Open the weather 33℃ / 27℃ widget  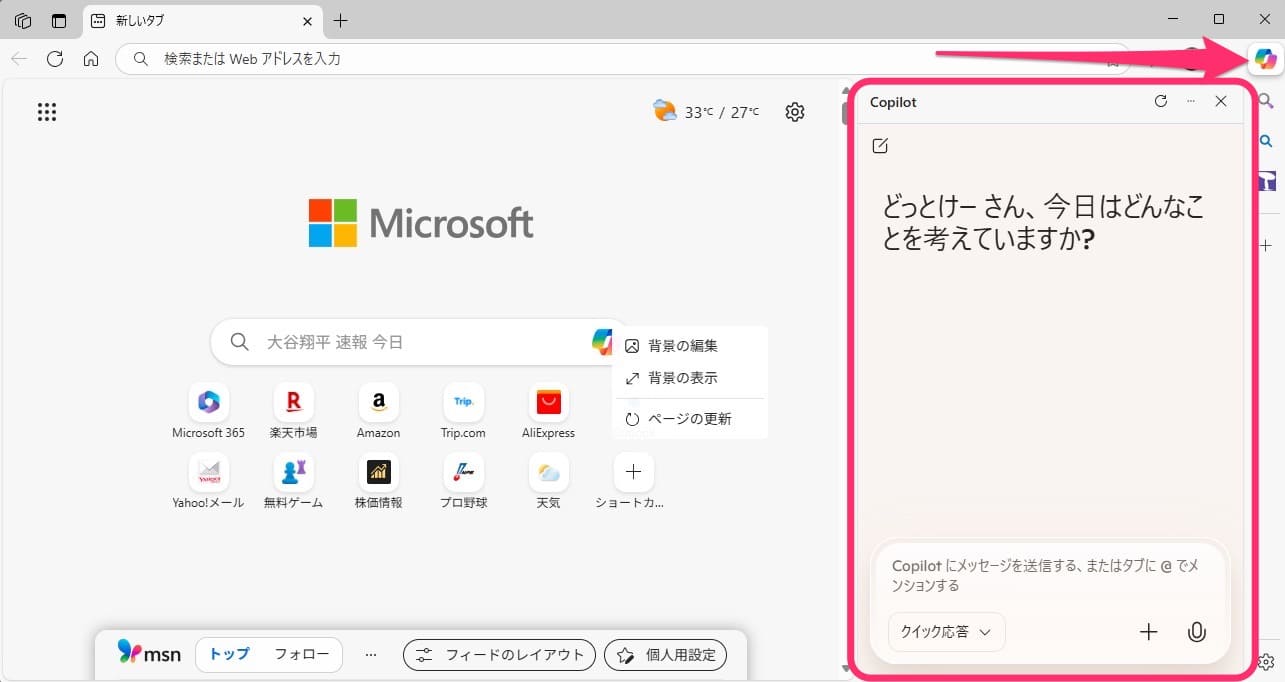click(706, 112)
